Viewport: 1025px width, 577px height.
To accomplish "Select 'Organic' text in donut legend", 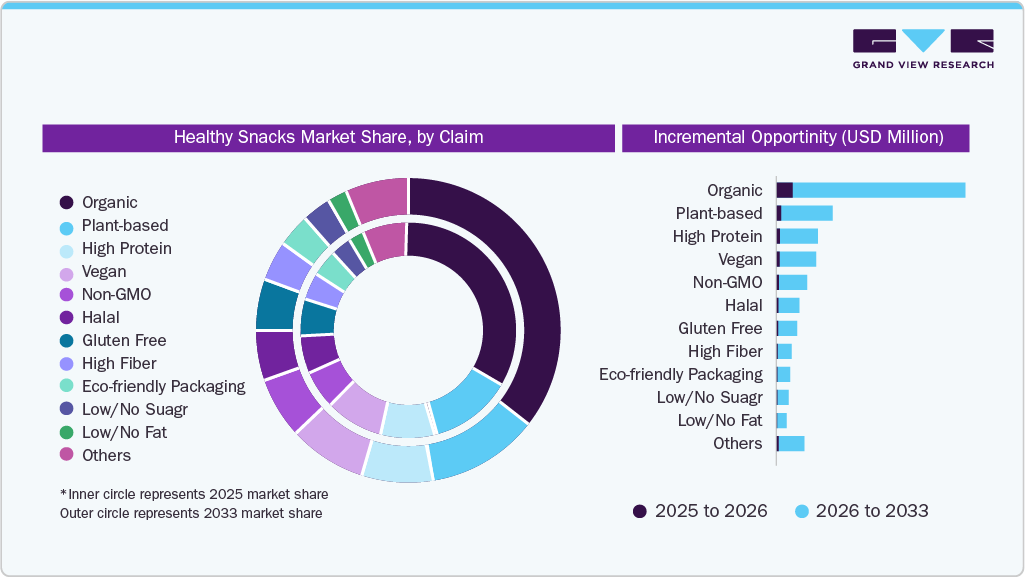I will pyautogui.click(x=110, y=203).
